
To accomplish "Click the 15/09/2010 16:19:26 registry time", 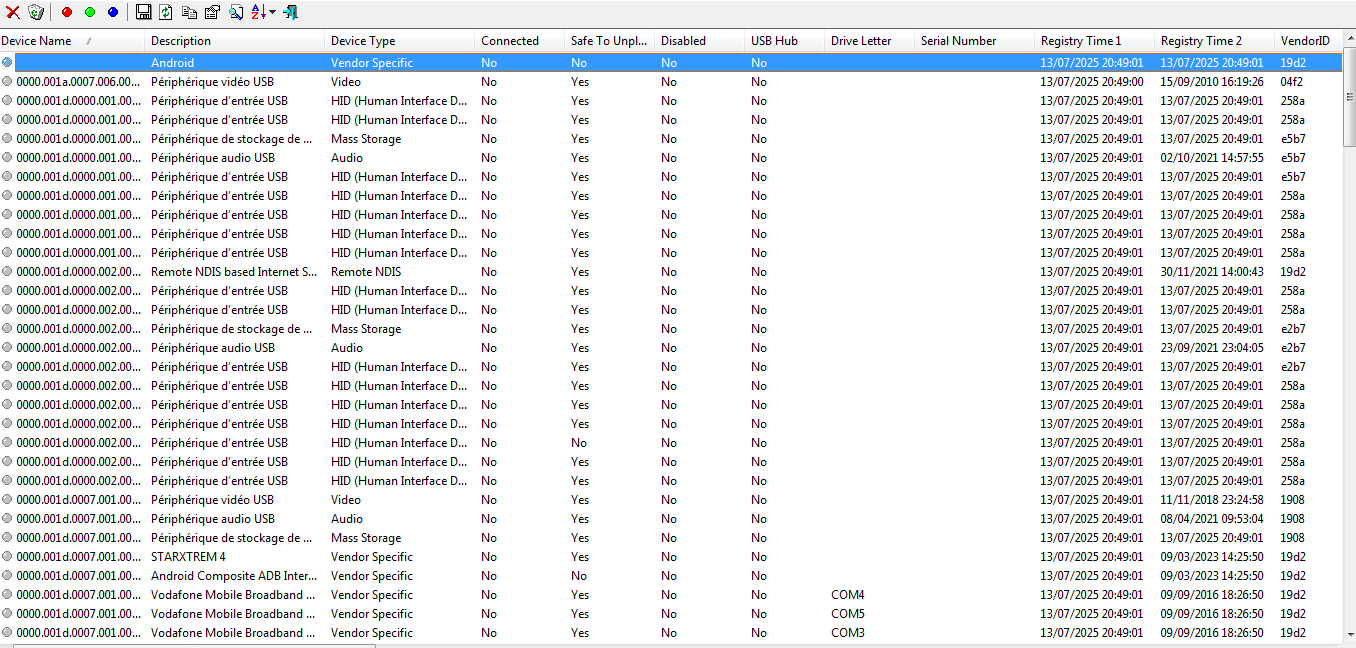I will pos(1212,82).
